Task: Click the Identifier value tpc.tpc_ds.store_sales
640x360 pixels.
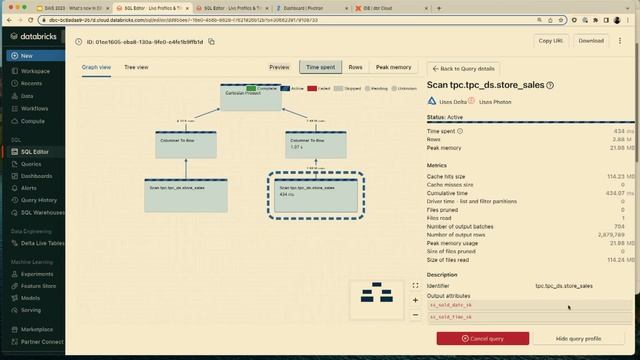Action: coord(564,286)
